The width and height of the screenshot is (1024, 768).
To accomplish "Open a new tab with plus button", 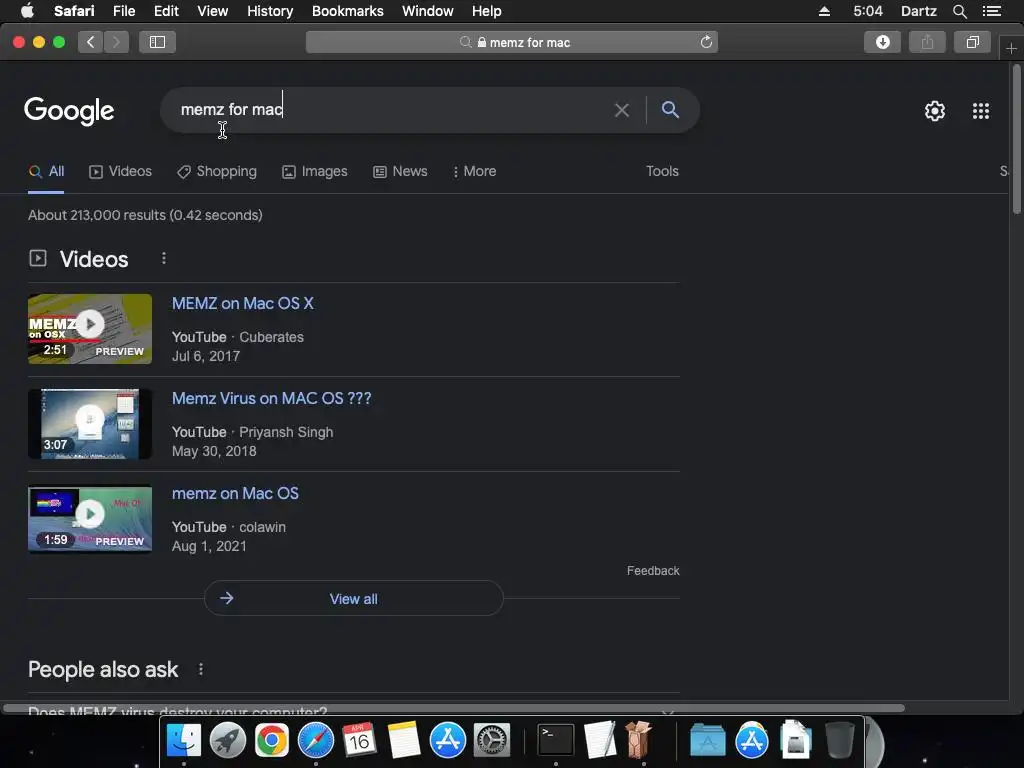I will coord(1011,48).
